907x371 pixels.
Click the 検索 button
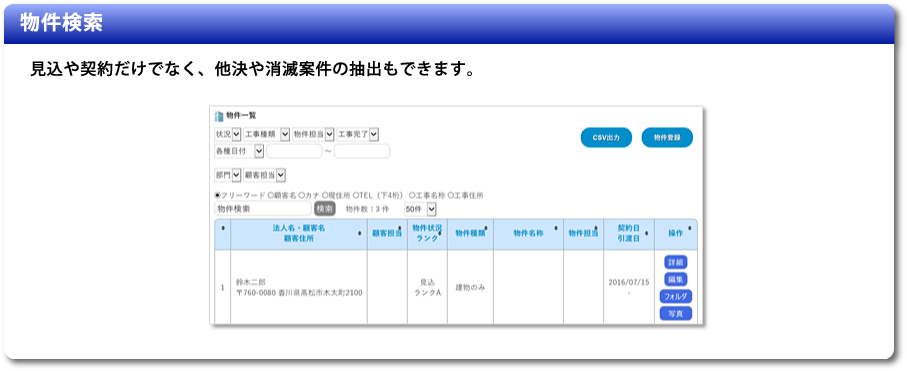[325, 209]
